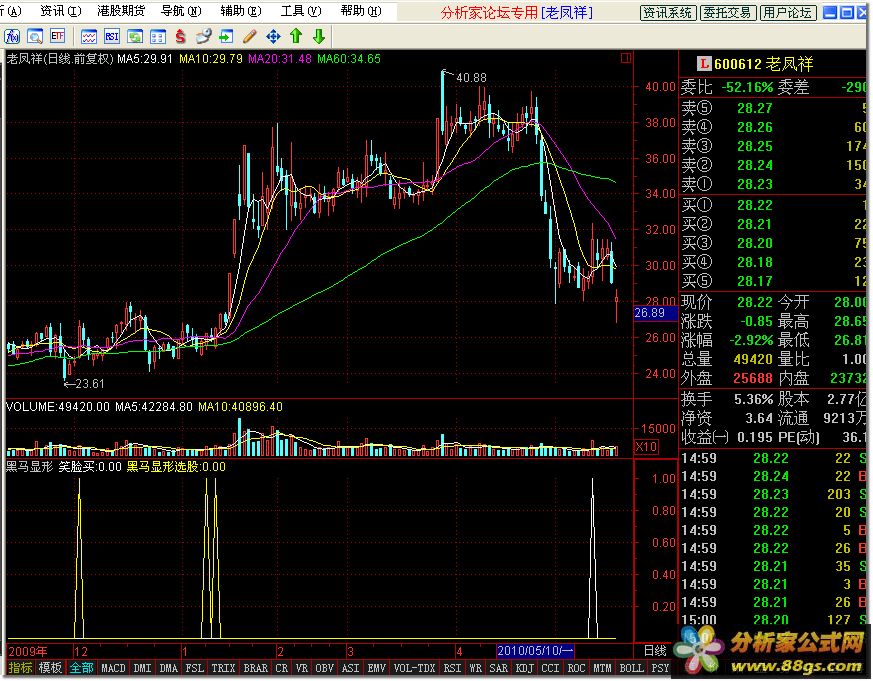
Task: Click the ETF toolbar icon
Action: pyautogui.click(x=58, y=37)
